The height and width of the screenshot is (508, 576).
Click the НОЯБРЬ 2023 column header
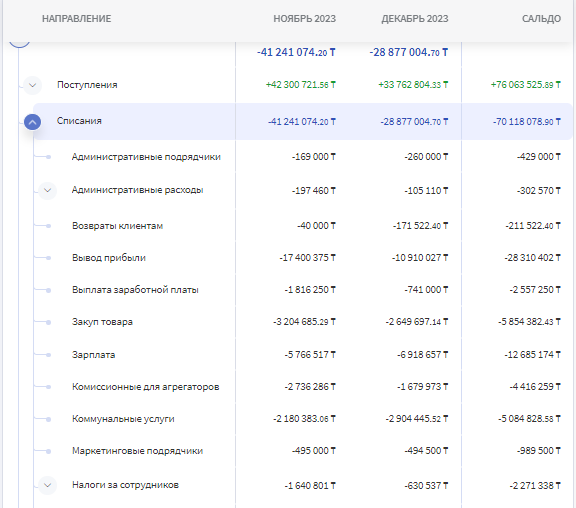tap(305, 19)
